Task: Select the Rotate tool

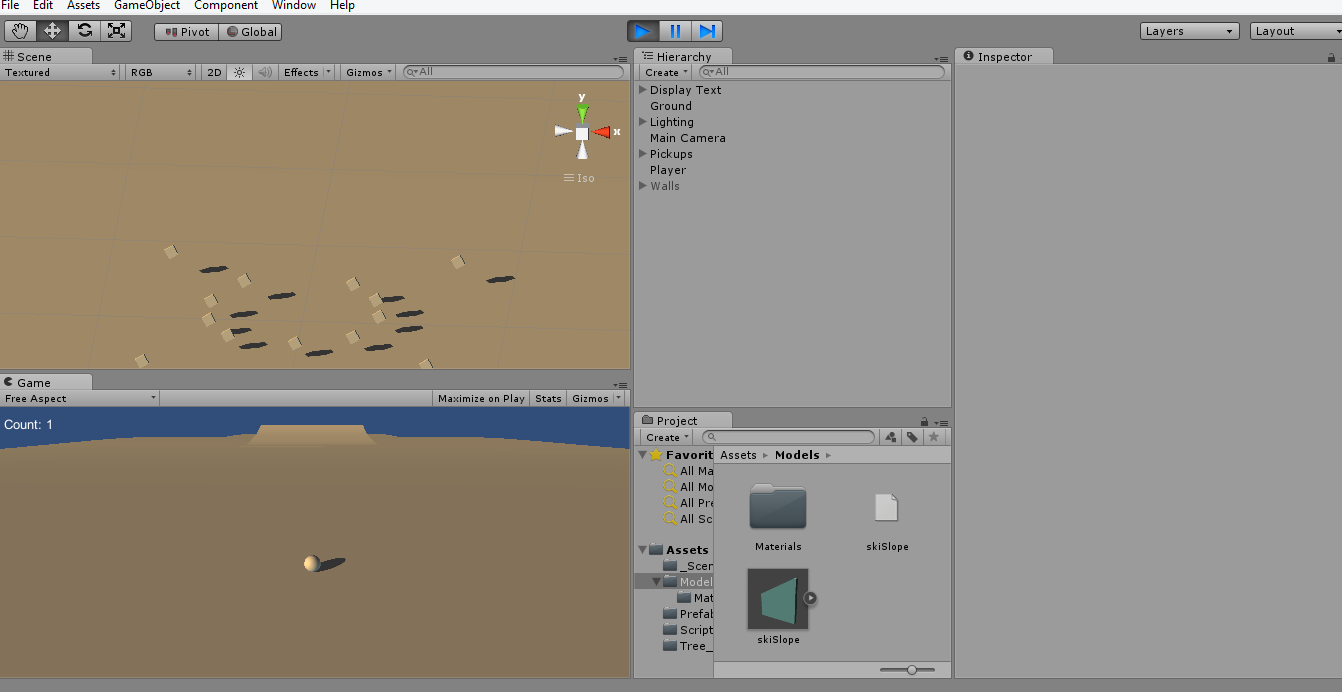Action: tap(85, 31)
